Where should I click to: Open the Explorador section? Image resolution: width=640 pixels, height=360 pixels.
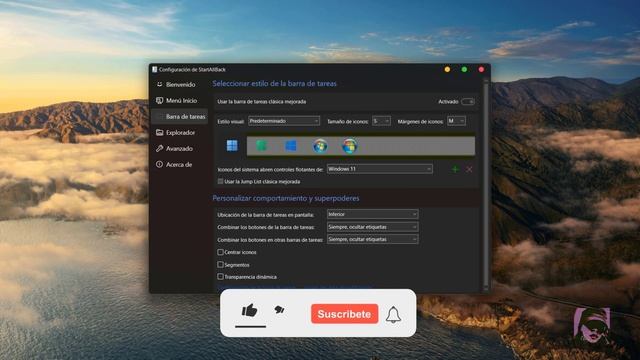tap(179, 133)
